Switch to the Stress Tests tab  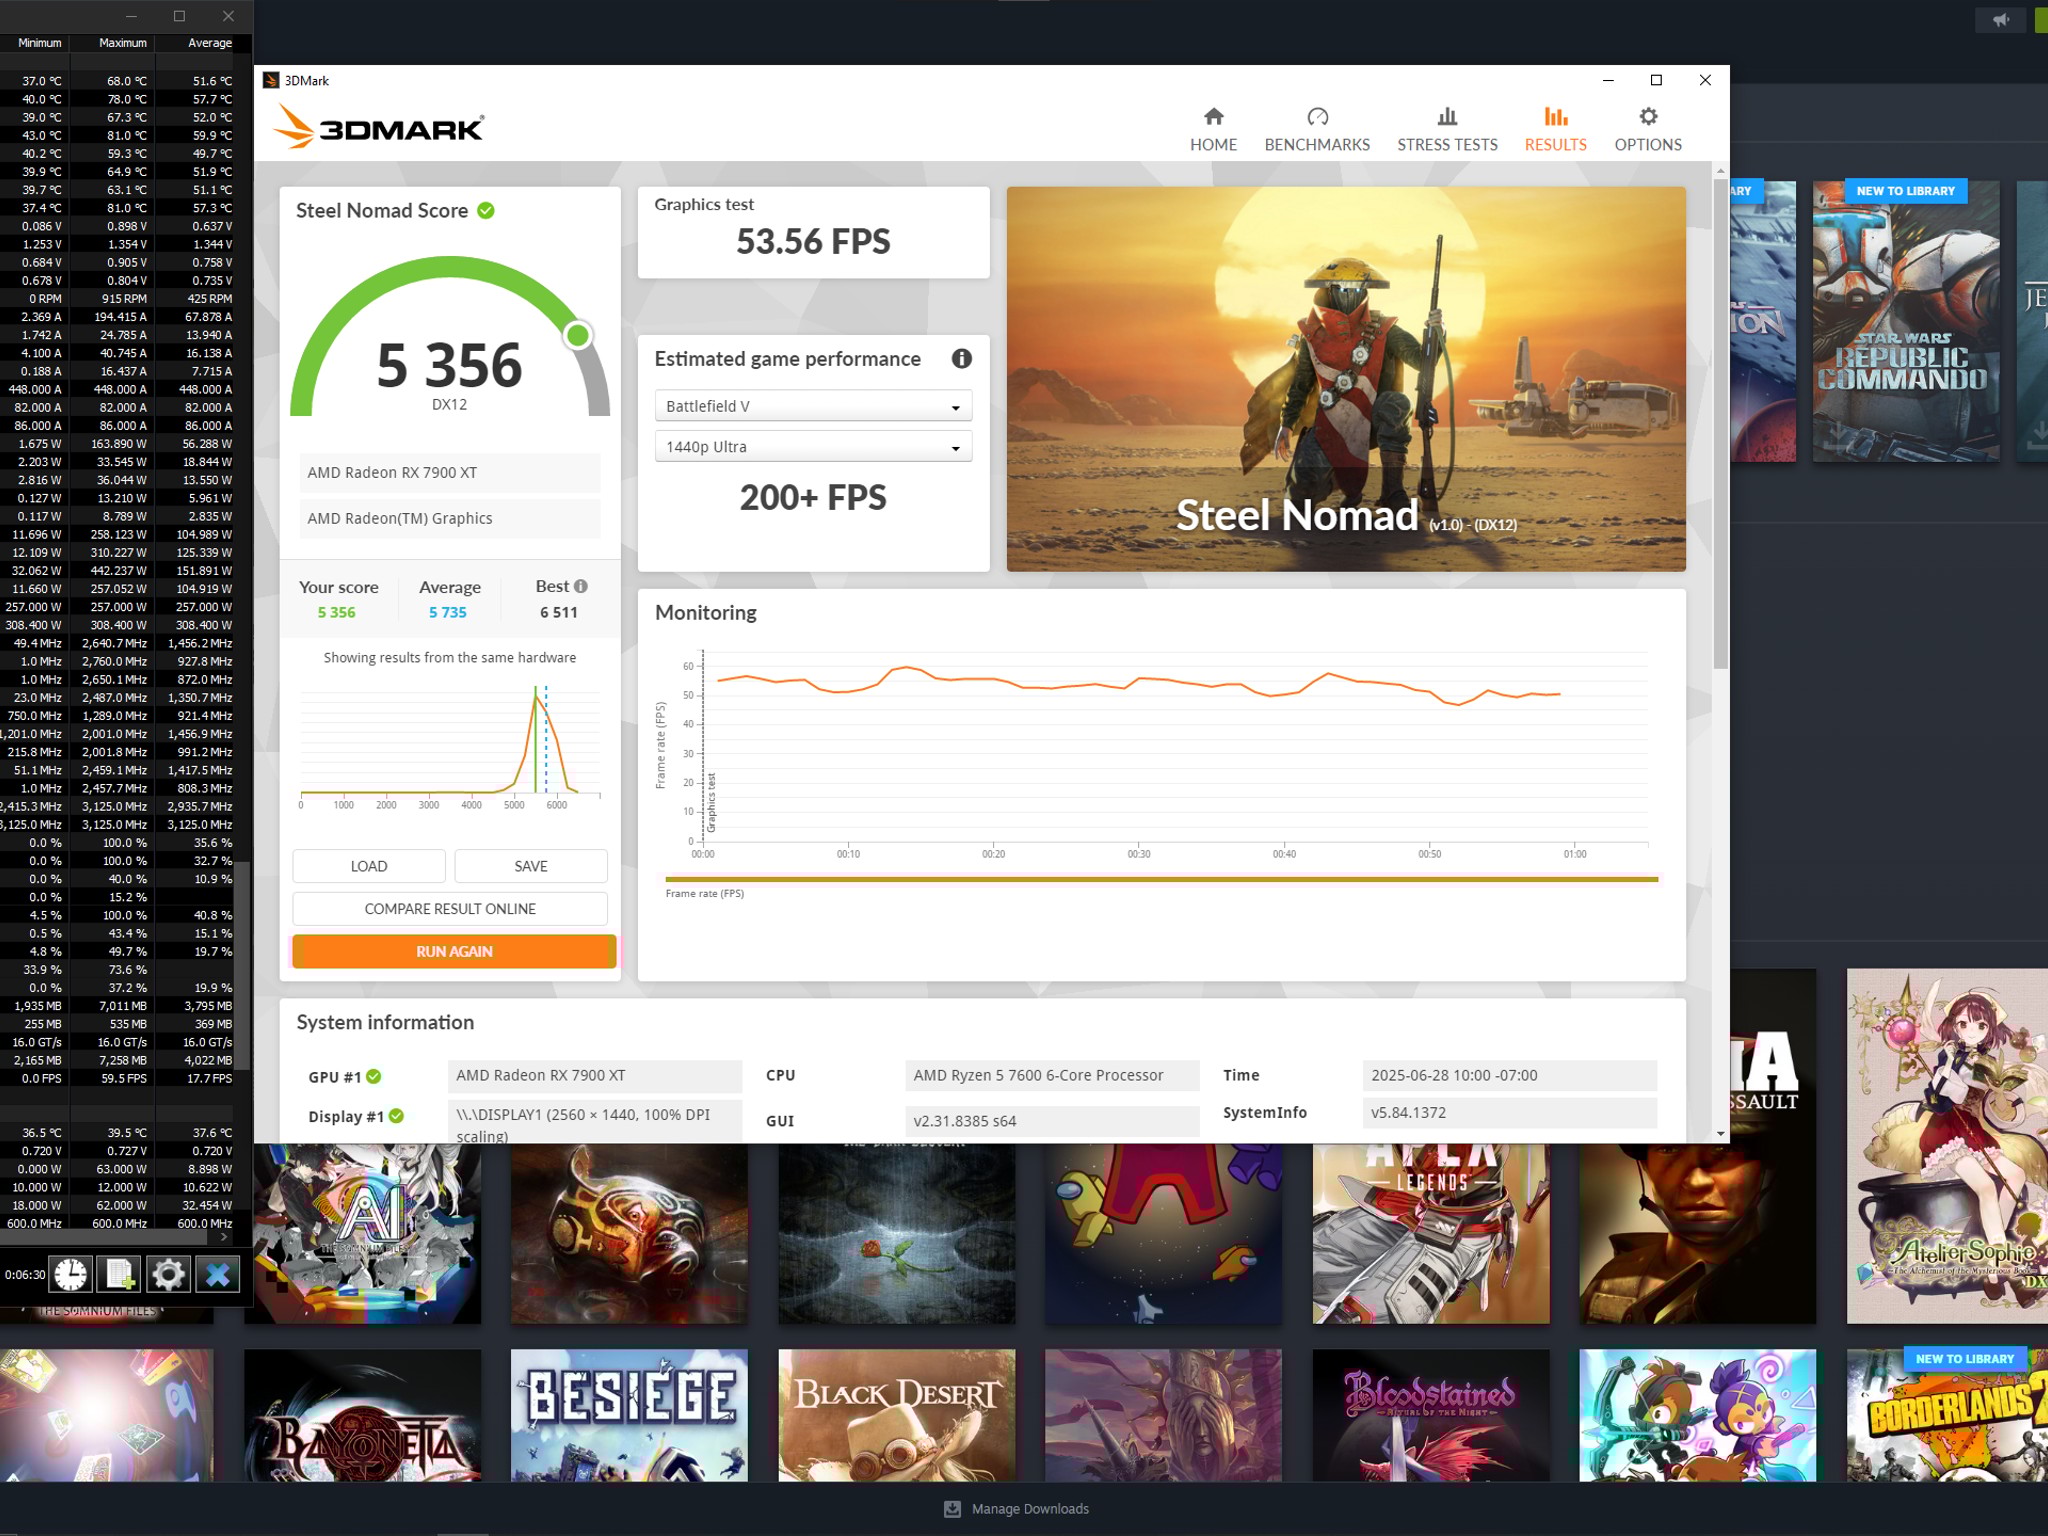pos(1446,130)
